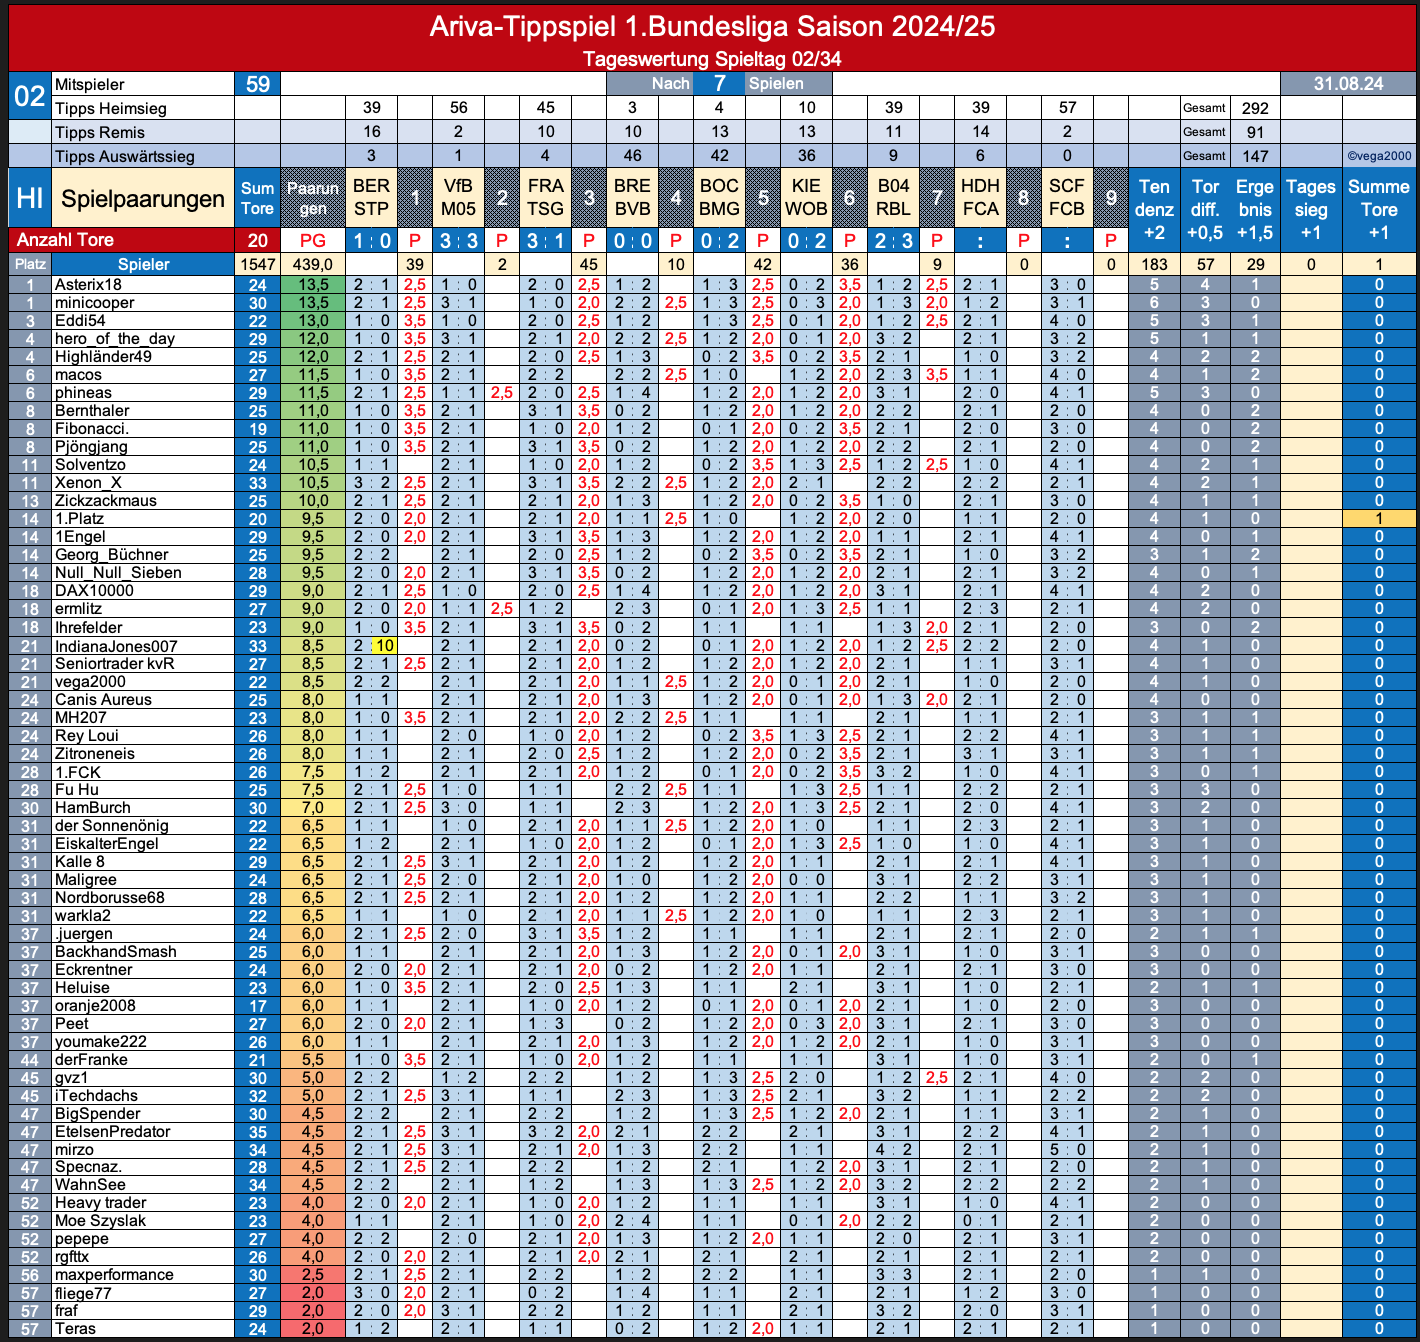
Task: Select player name Highländer49
Action: click(103, 357)
